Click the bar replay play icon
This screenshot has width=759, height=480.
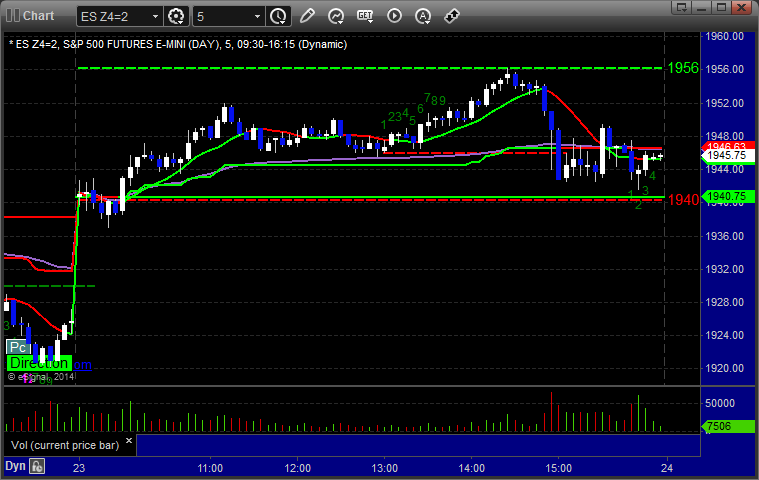(394, 16)
